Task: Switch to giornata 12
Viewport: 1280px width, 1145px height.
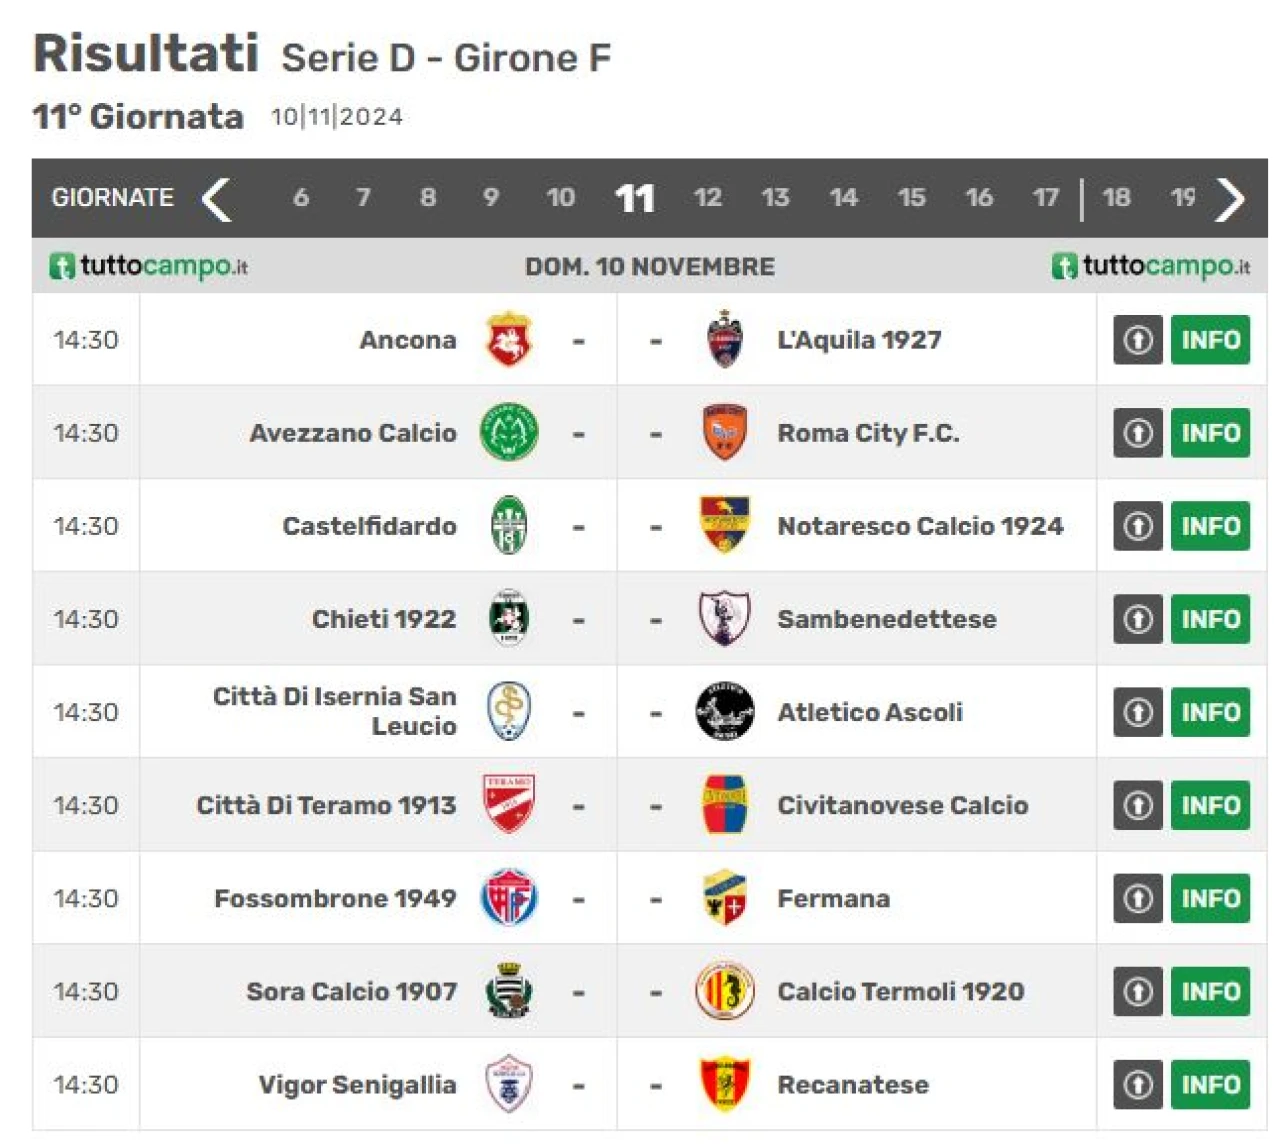Action: pos(708,198)
